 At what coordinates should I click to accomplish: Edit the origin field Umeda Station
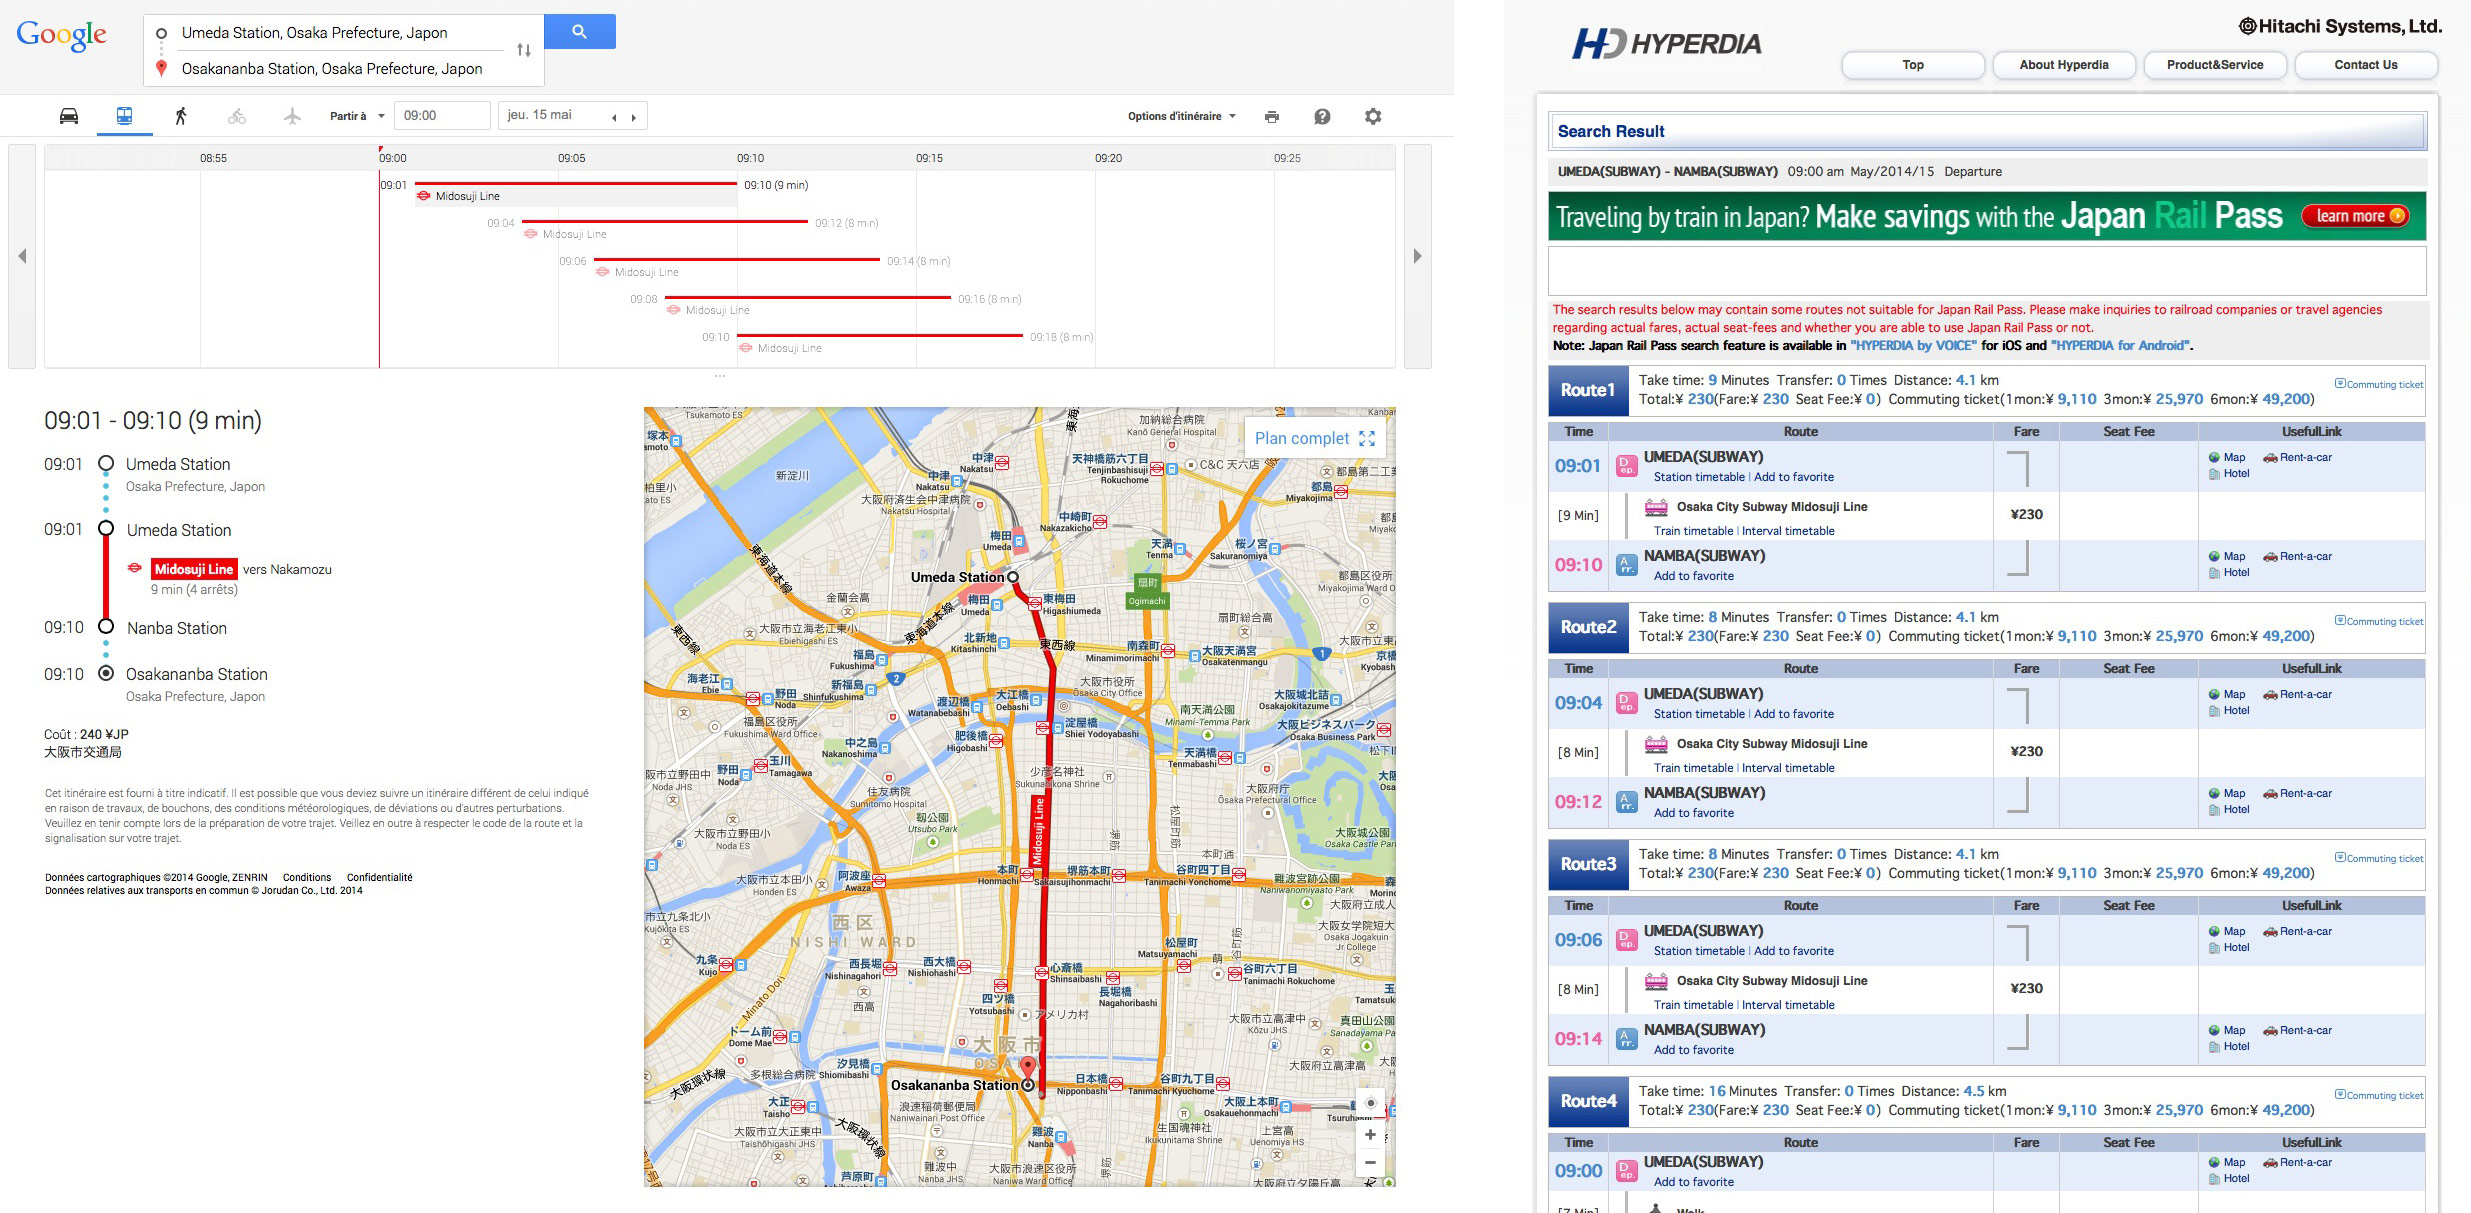coord(342,33)
